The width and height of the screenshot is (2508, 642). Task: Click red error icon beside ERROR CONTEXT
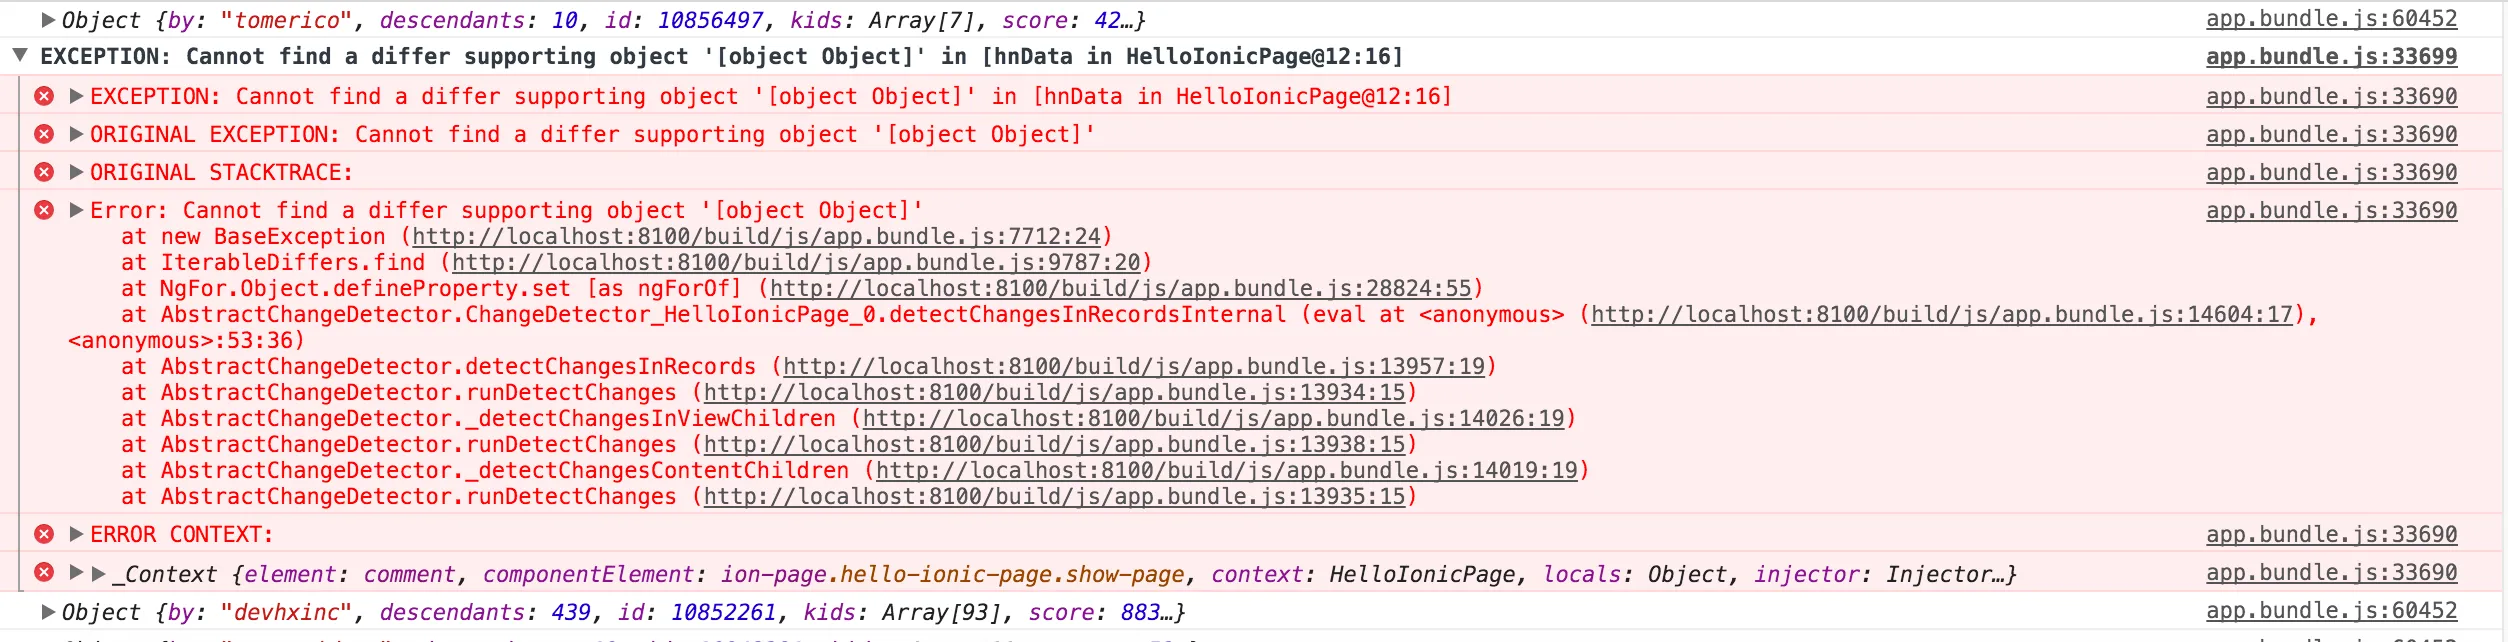[x=44, y=534]
